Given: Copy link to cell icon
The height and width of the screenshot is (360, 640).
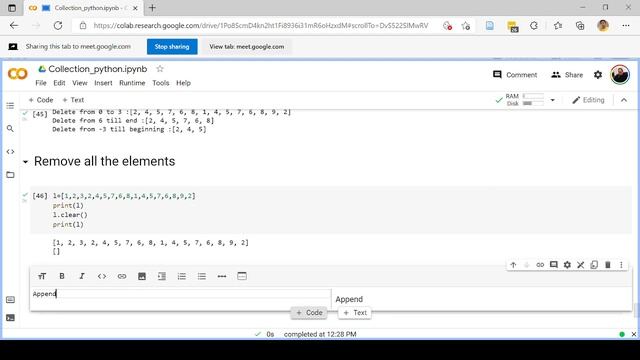Looking at the screenshot, I should 540,265.
